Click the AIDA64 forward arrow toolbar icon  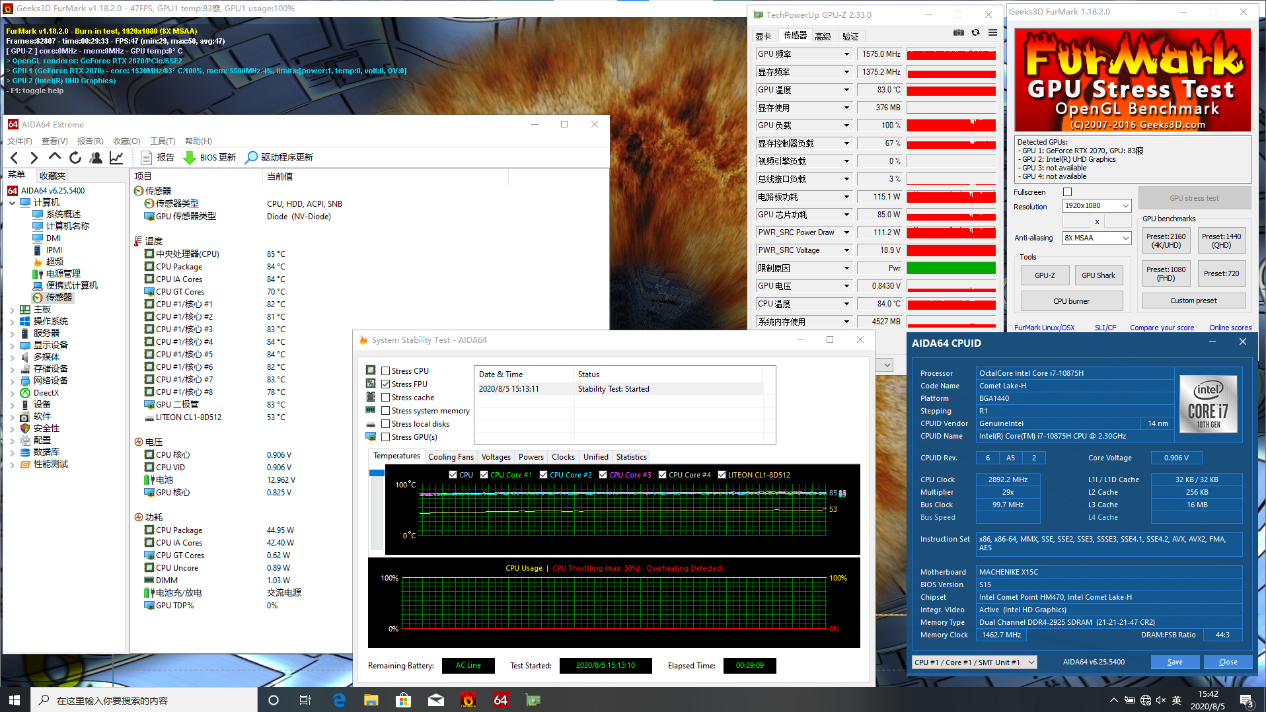tap(34, 158)
